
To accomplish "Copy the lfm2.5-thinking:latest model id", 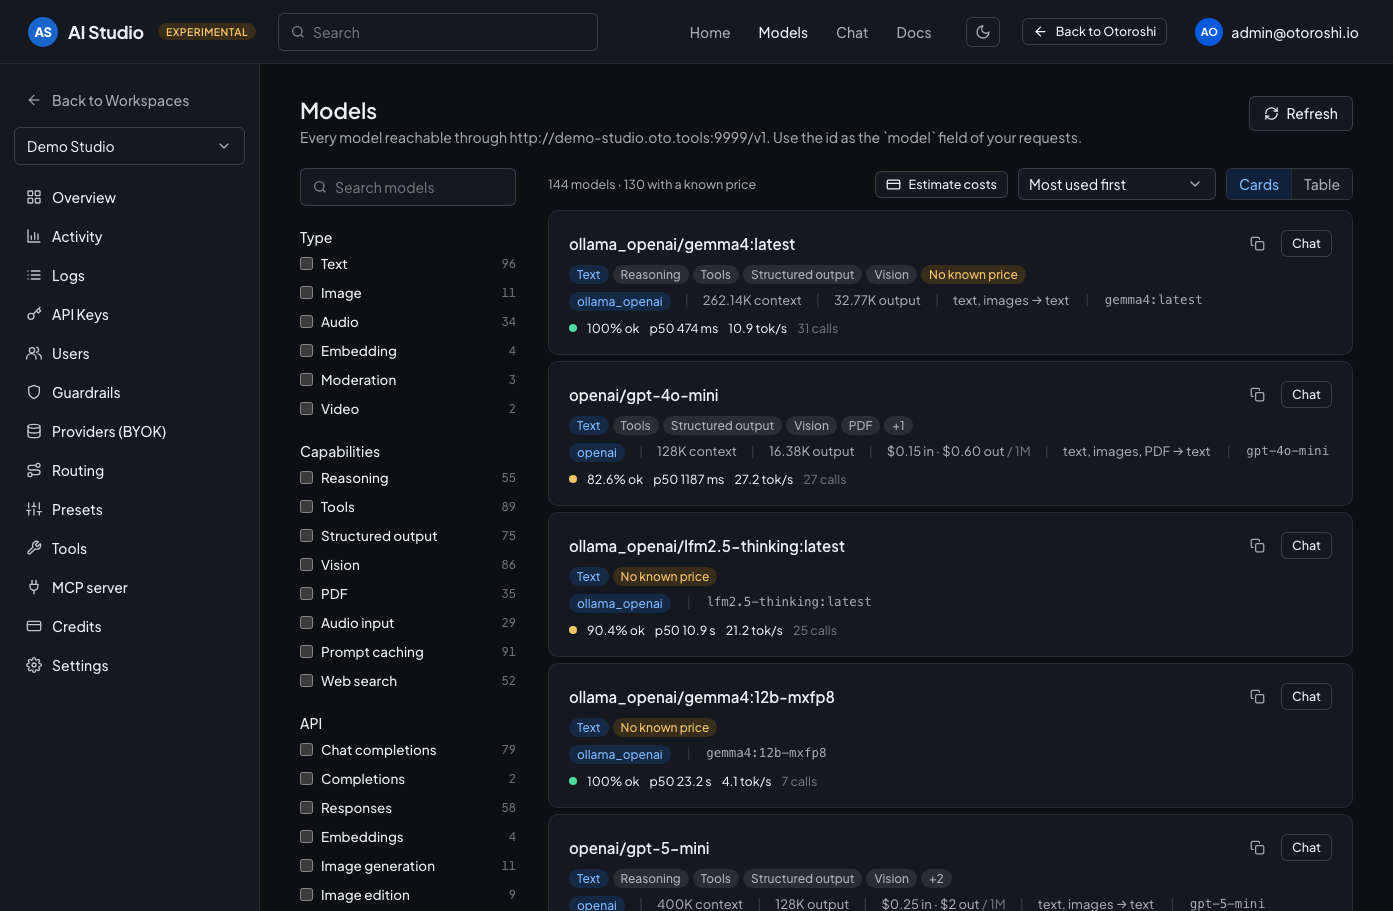I will point(1257,546).
